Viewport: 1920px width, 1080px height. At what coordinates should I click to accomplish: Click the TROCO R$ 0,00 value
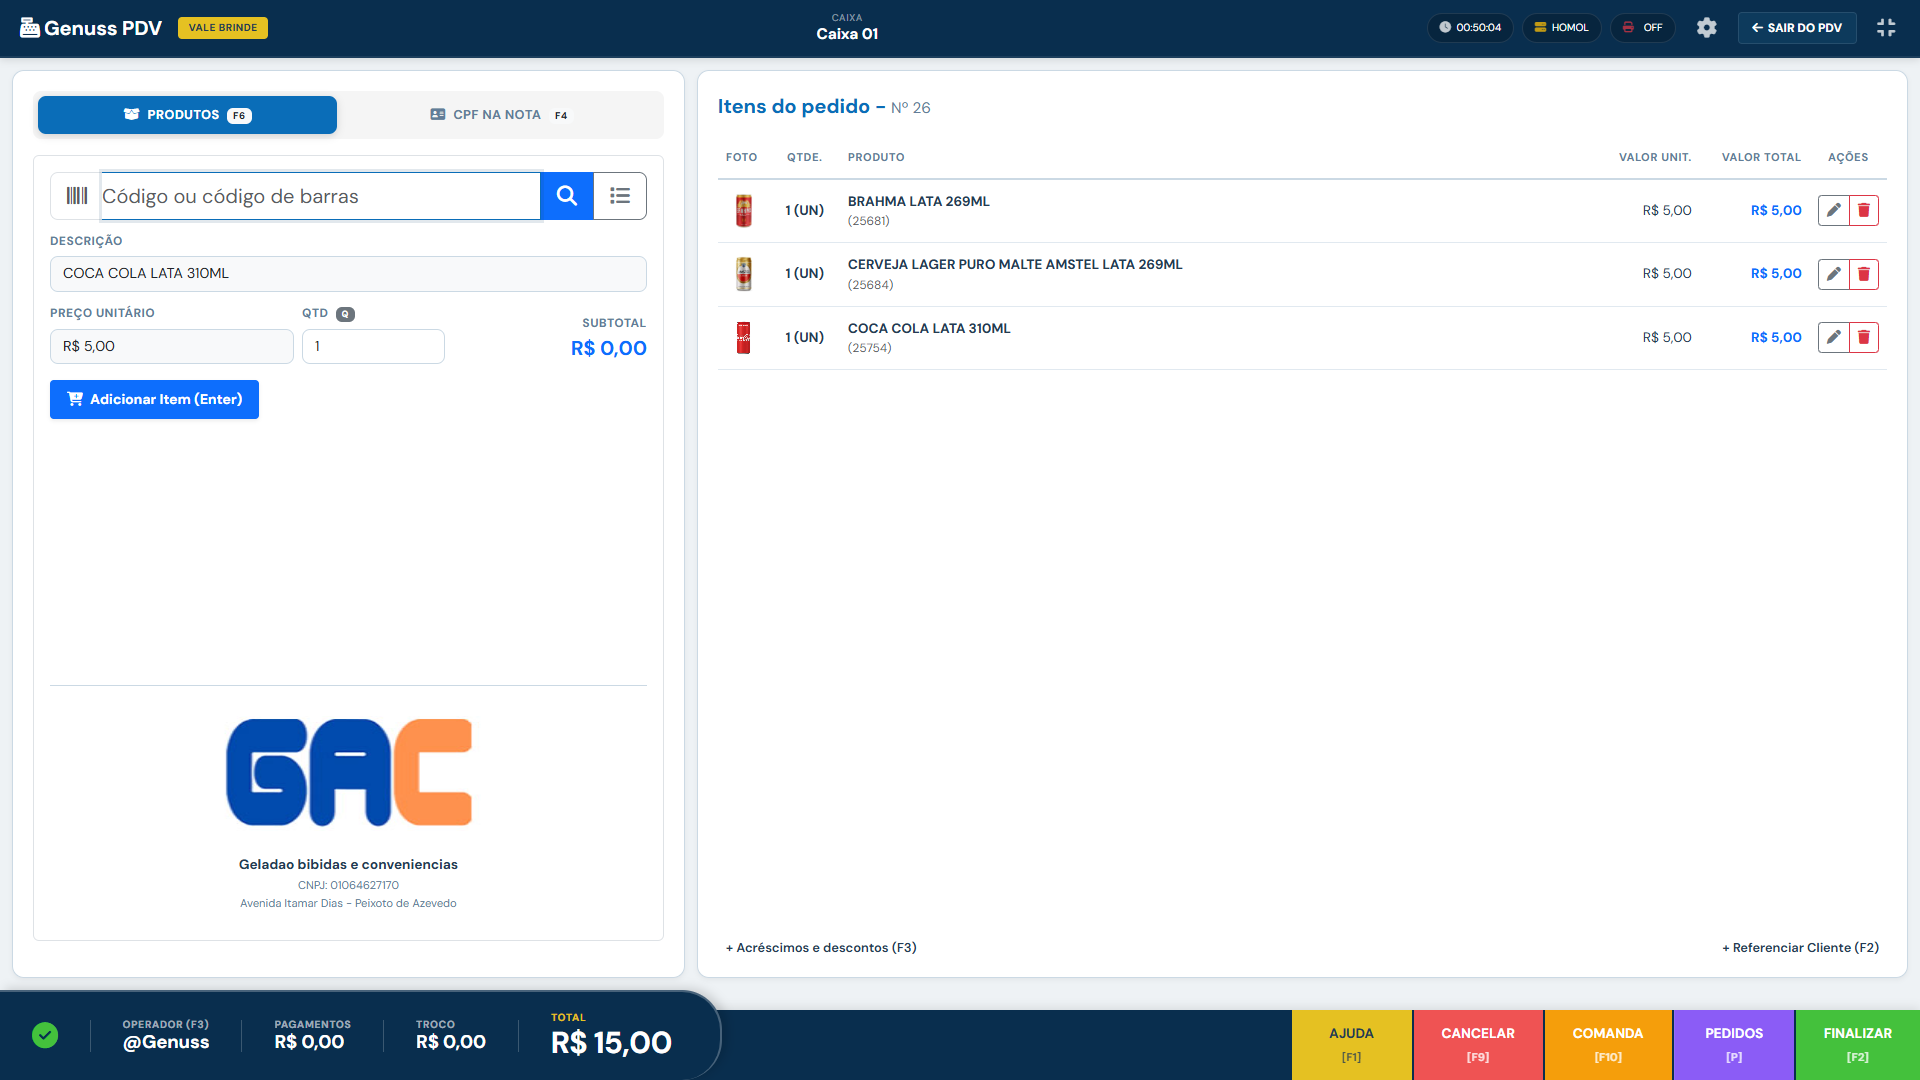click(x=451, y=1042)
